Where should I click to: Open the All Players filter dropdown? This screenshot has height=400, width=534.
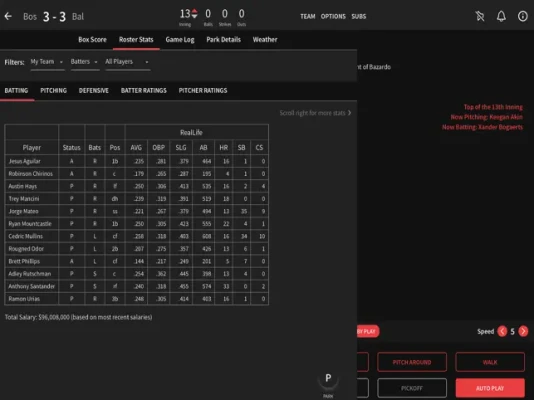point(127,62)
